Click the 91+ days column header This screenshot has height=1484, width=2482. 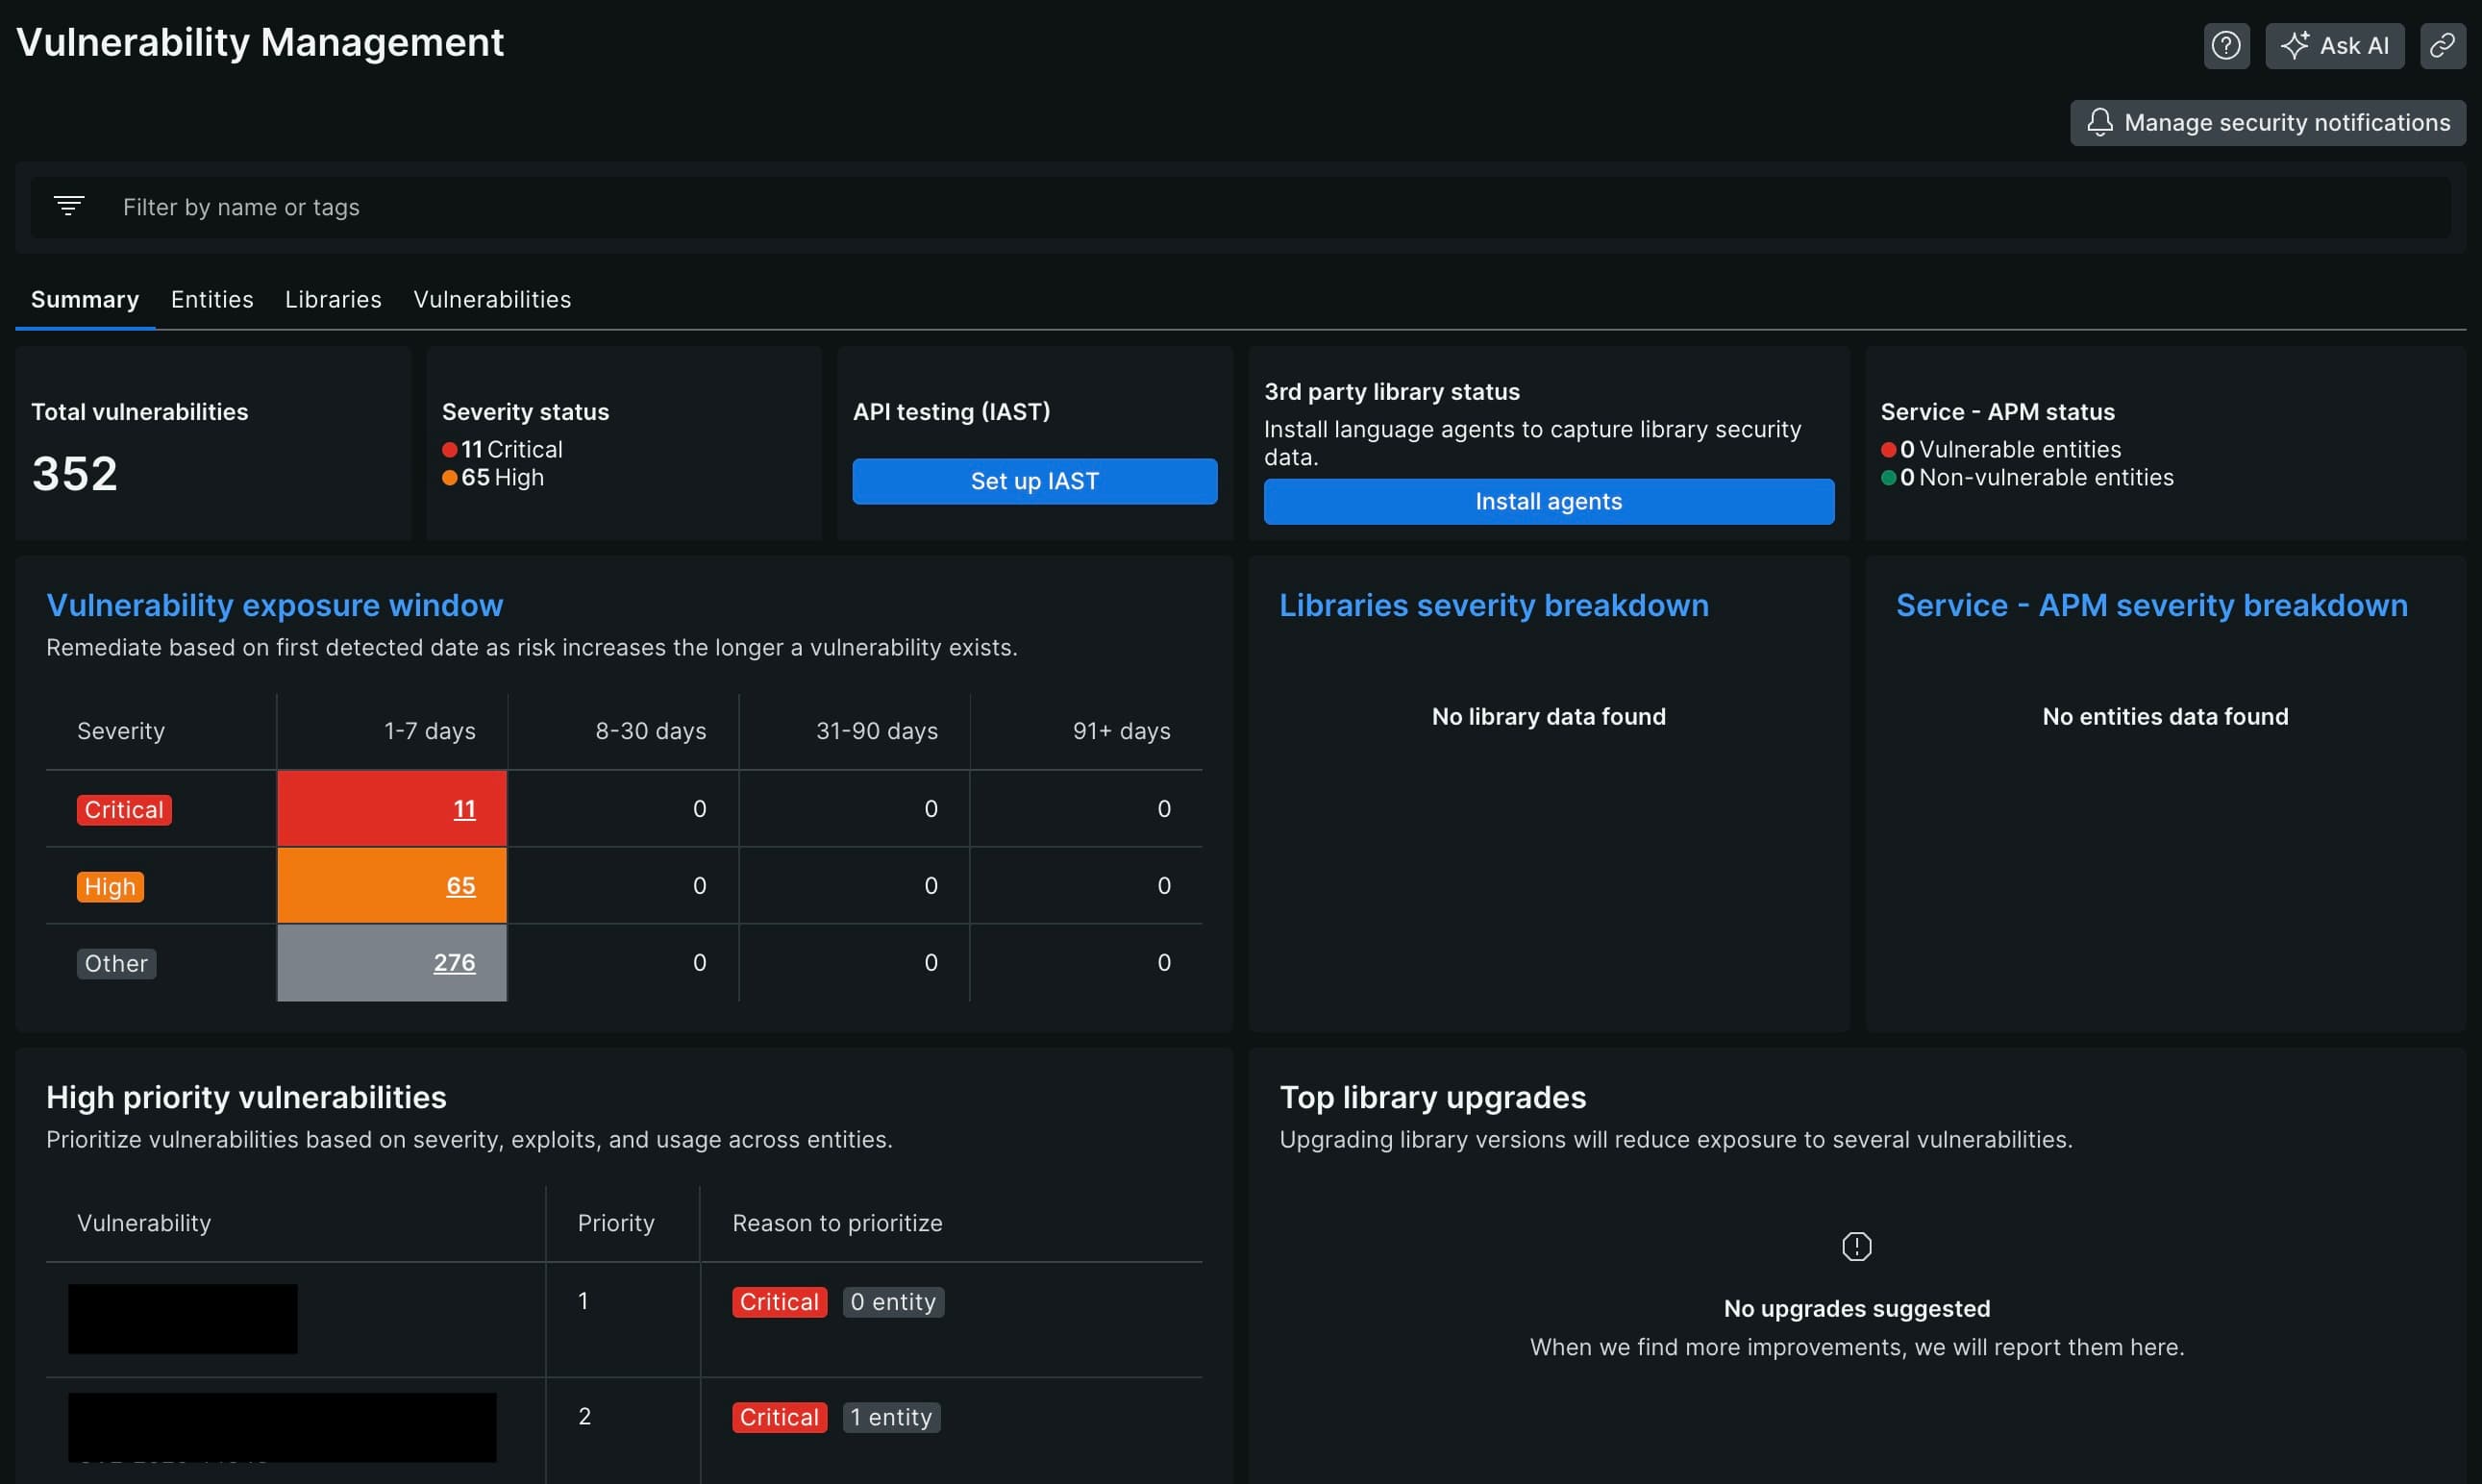tap(1121, 730)
